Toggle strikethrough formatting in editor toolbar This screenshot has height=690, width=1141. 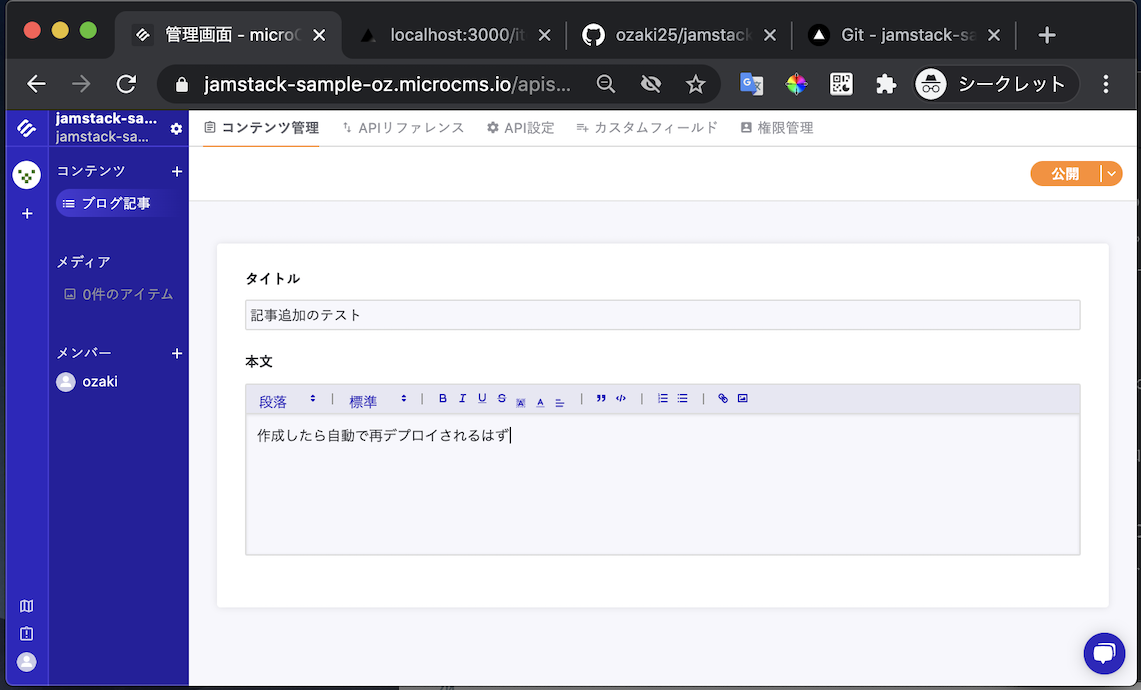(501, 398)
